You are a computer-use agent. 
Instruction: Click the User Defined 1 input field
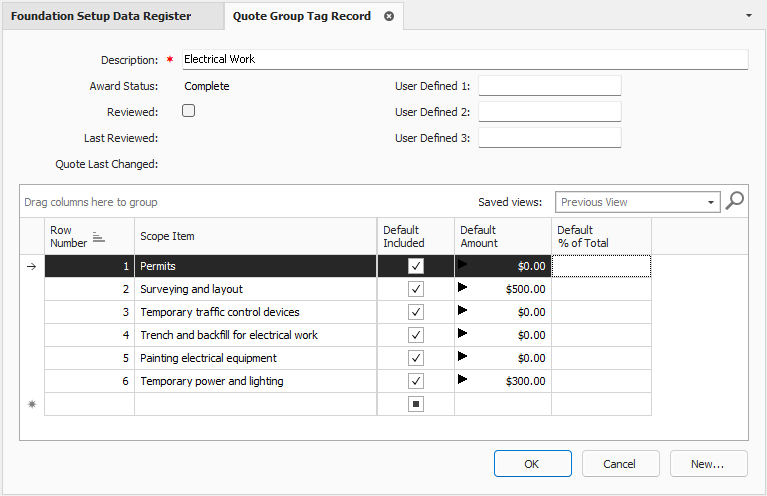(549, 86)
